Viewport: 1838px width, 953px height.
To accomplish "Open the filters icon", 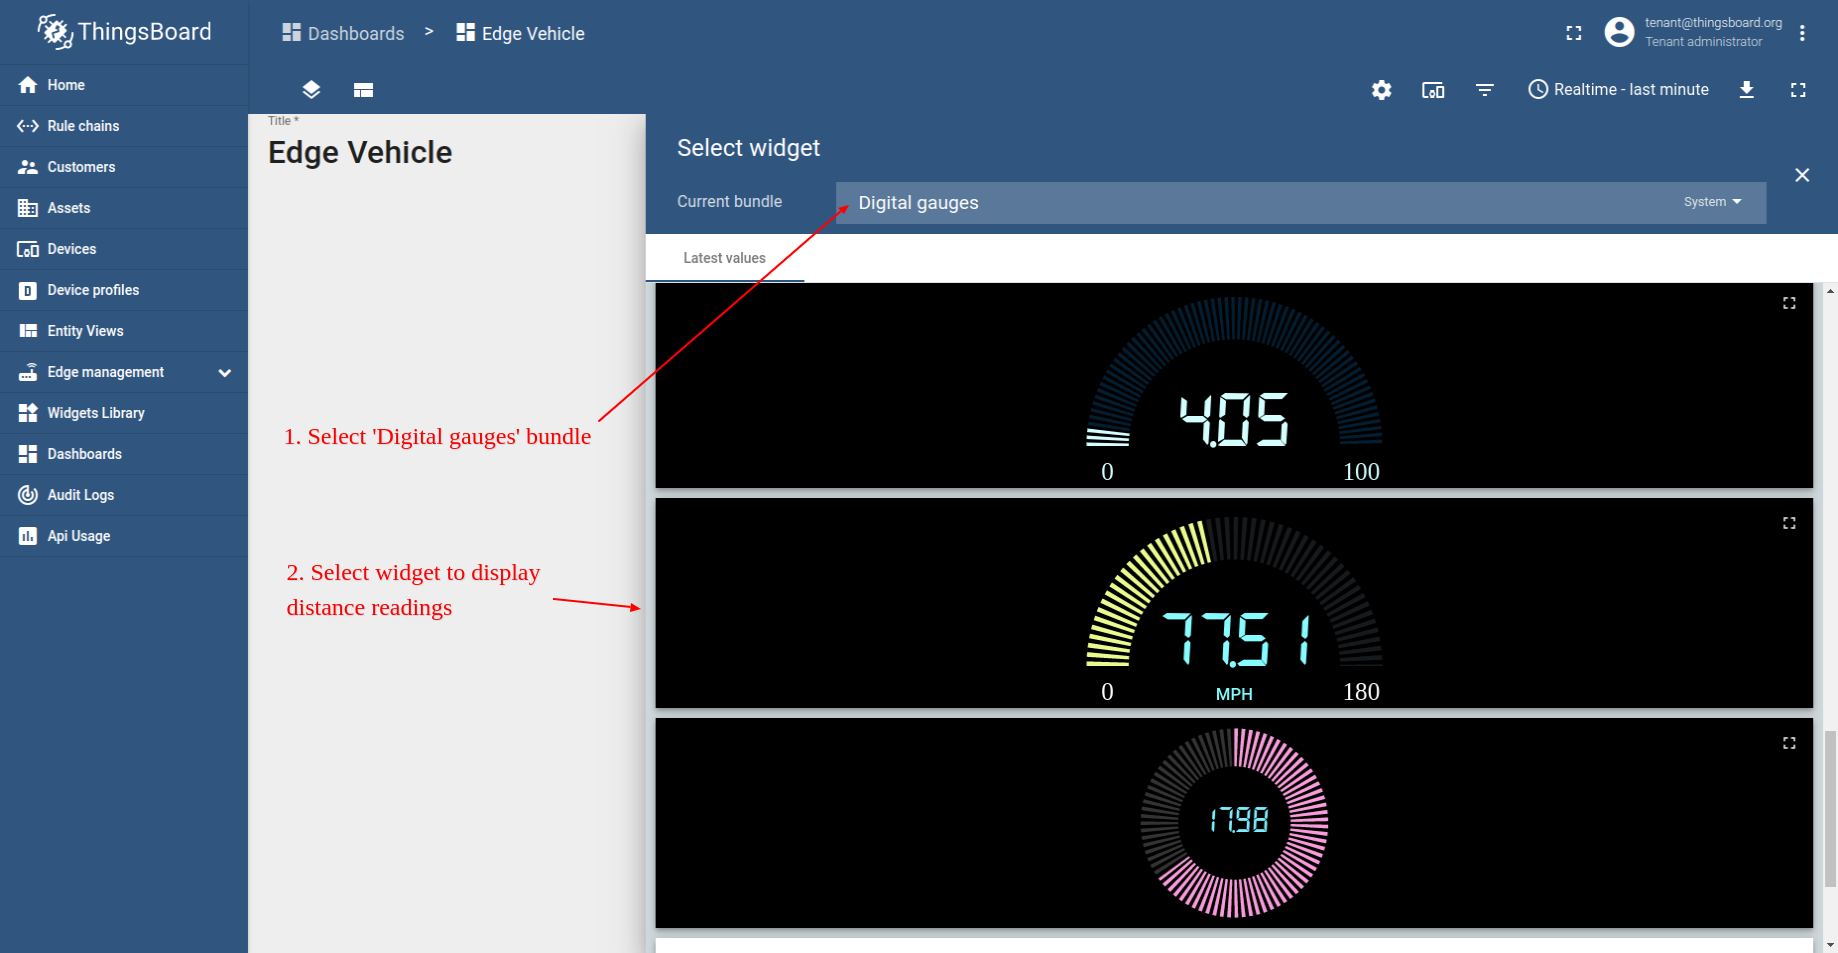I will tap(1485, 90).
